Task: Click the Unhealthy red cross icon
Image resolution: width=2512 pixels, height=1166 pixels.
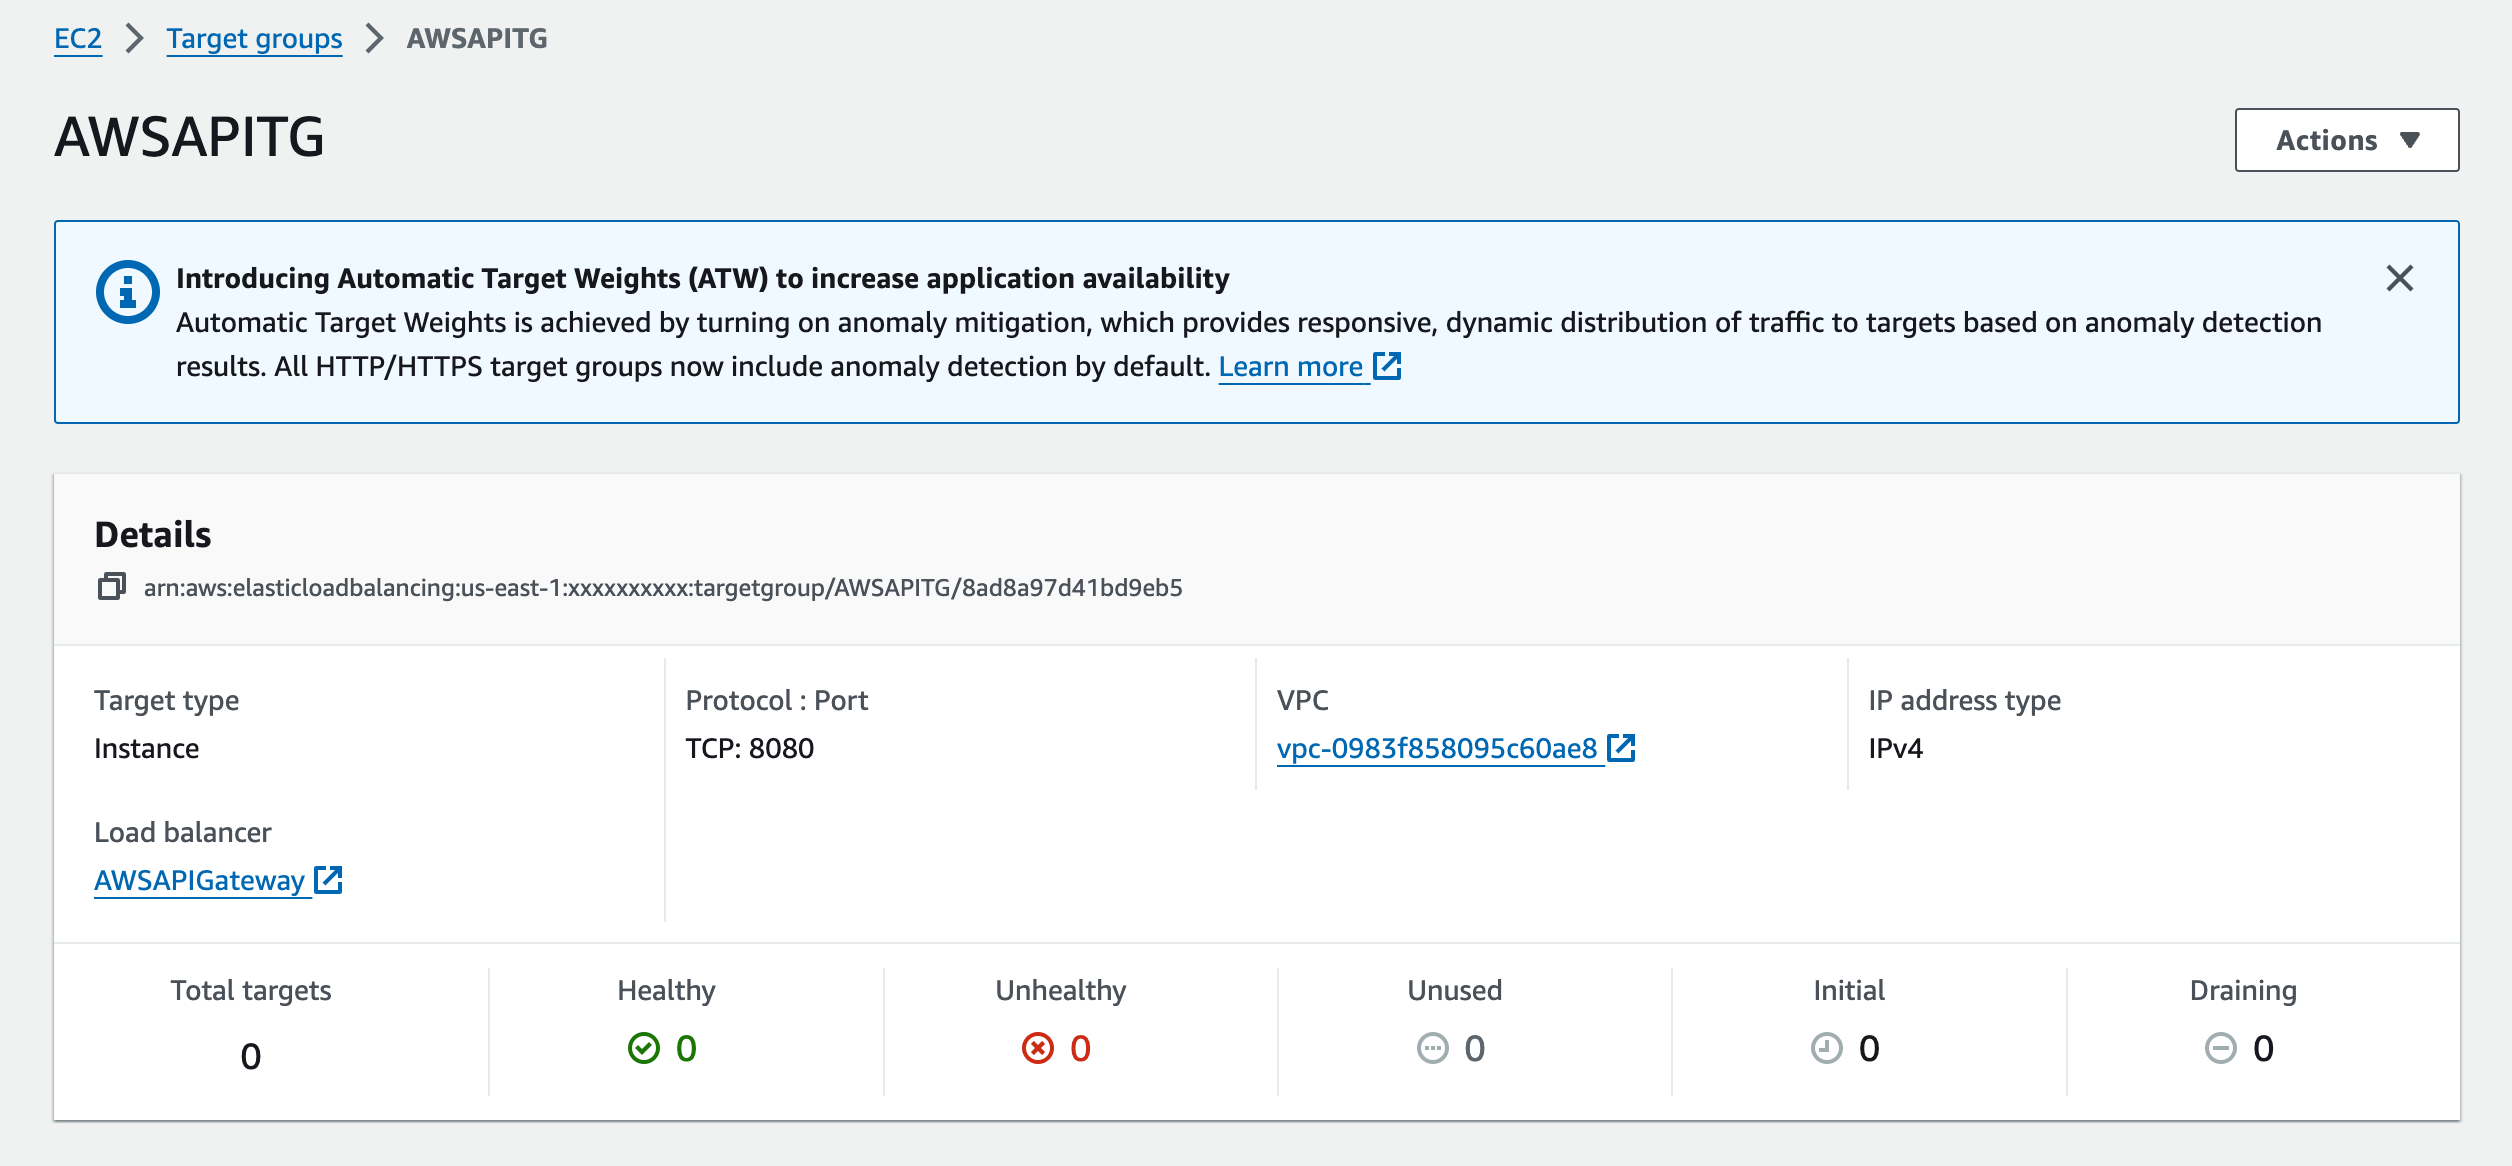Action: (1038, 1048)
